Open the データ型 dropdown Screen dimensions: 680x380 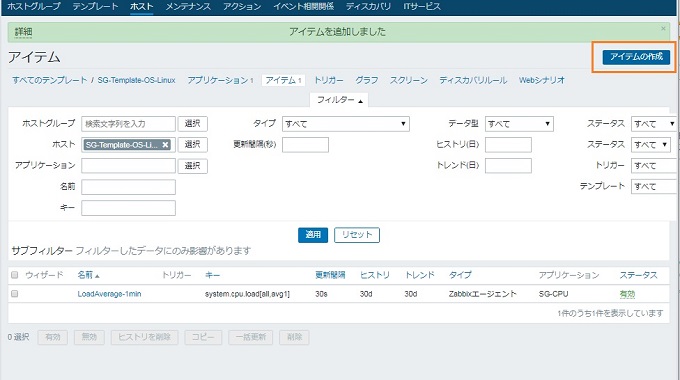click(x=519, y=124)
